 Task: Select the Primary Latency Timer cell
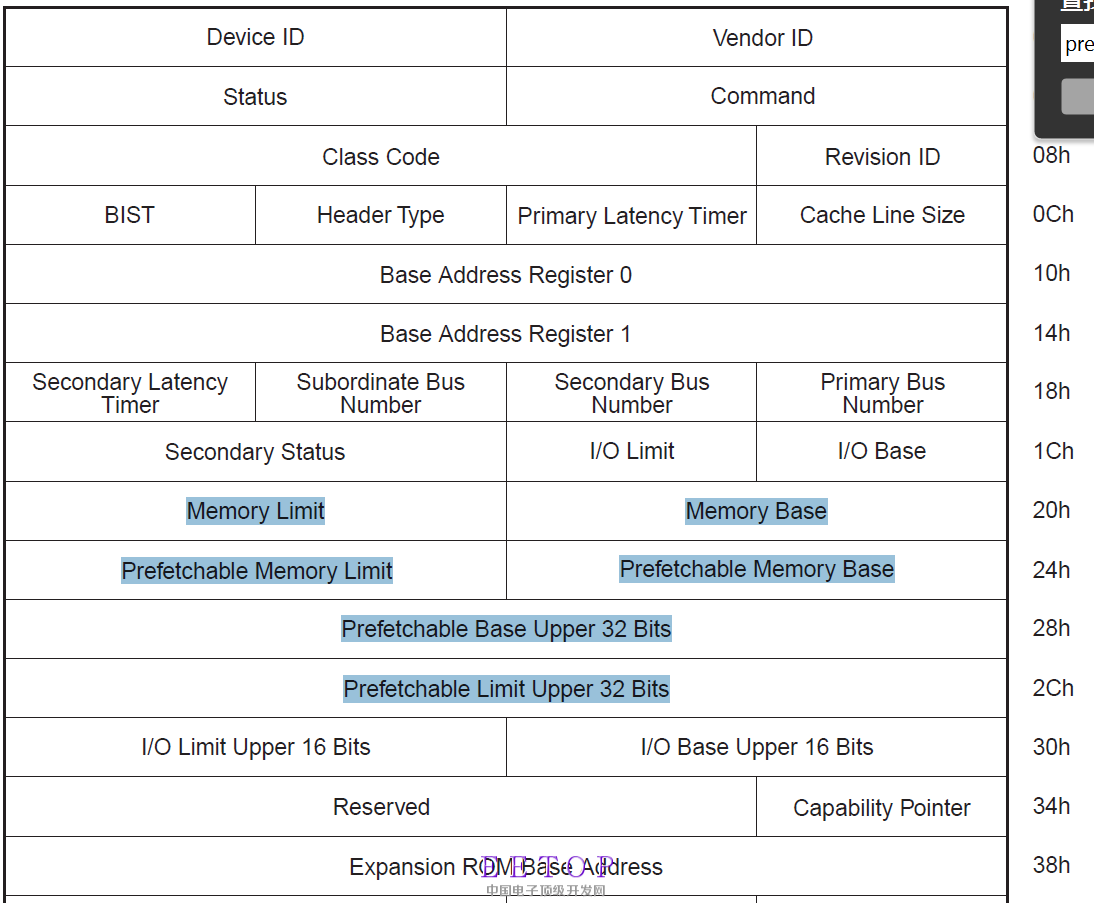pyautogui.click(x=632, y=216)
